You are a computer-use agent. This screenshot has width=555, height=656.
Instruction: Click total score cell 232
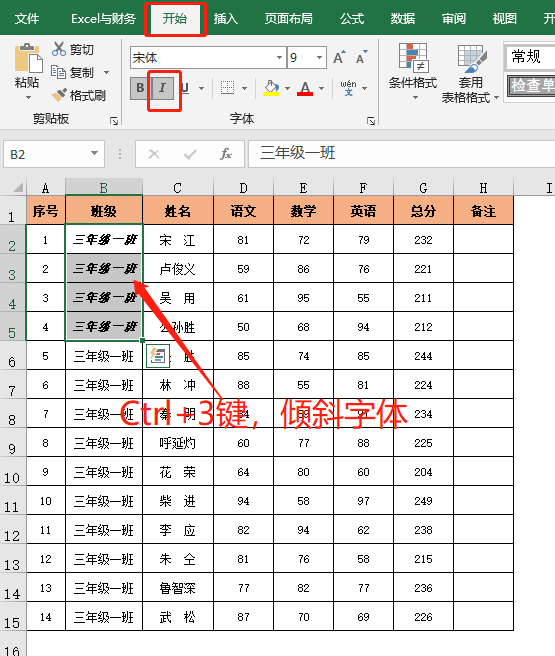(x=423, y=240)
